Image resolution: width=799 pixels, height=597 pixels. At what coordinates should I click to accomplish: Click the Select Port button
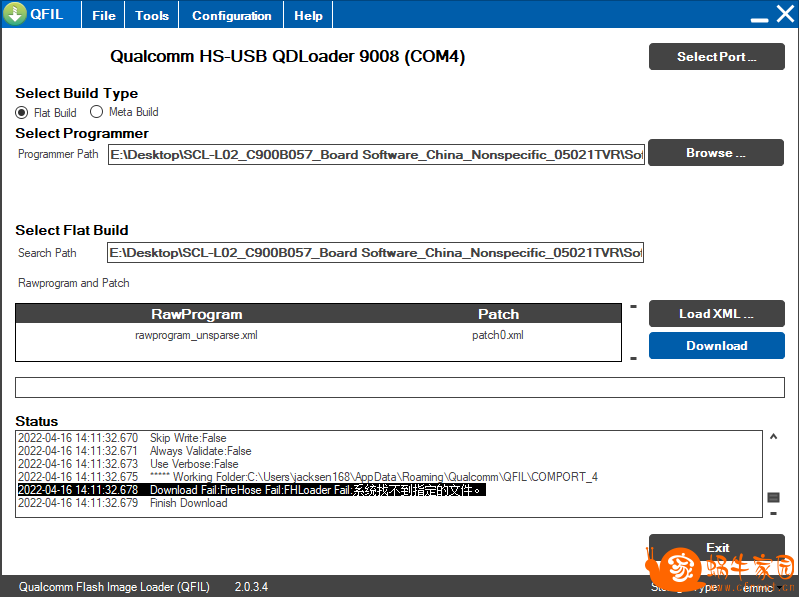point(716,57)
